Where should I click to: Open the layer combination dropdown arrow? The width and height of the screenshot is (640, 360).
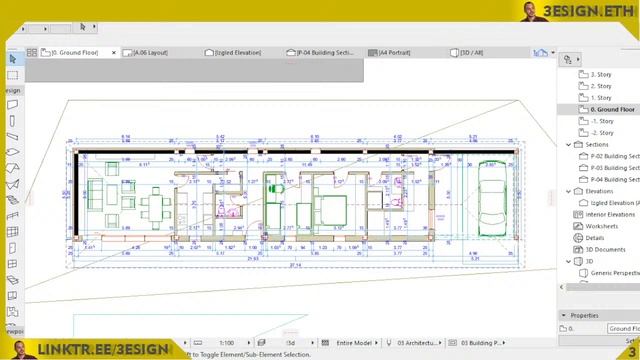tap(312, 343)
